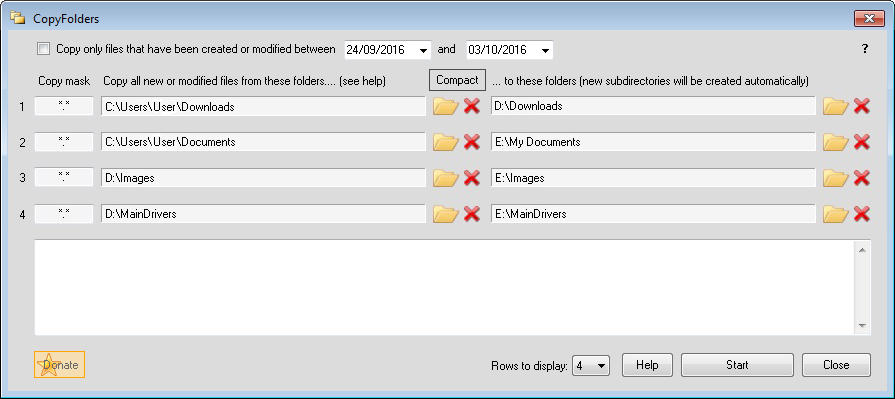The height and width of the screenshot is (399, 895).
Task: Enable copy only files modified between dates
Action: 43,49
